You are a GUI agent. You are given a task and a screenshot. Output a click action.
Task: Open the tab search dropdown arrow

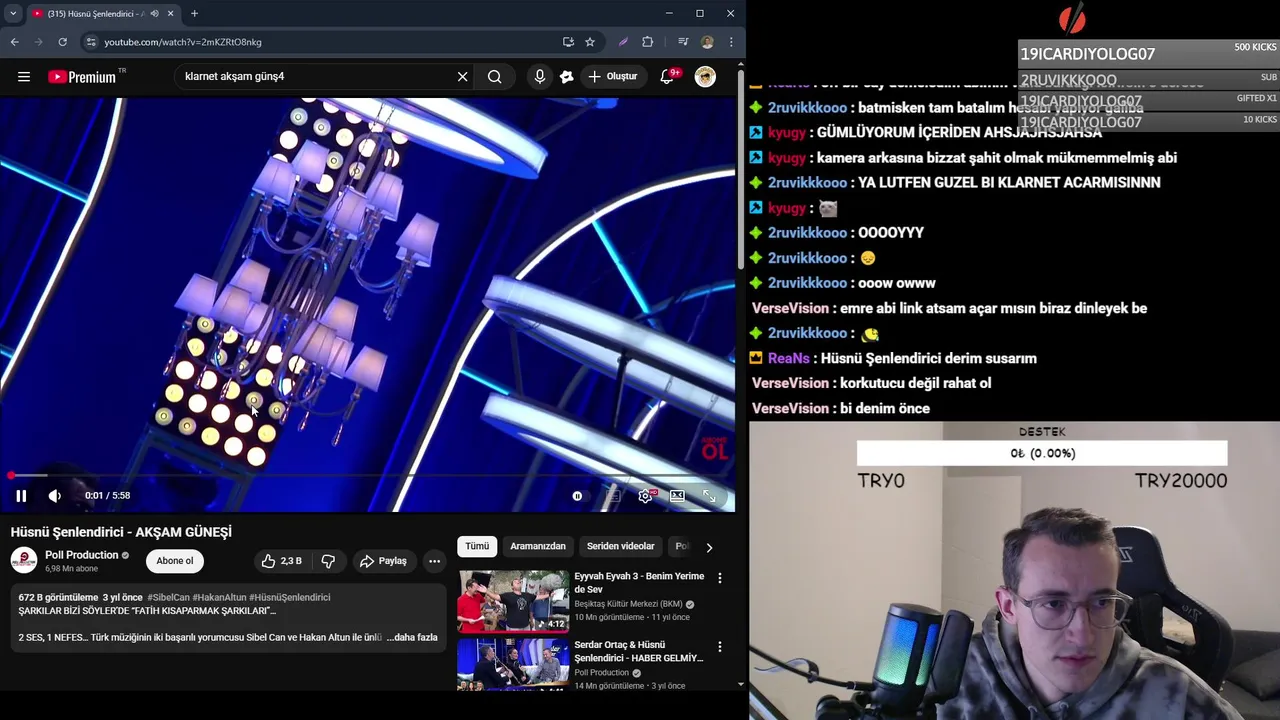pyautogui.click(x=13, y=13)
